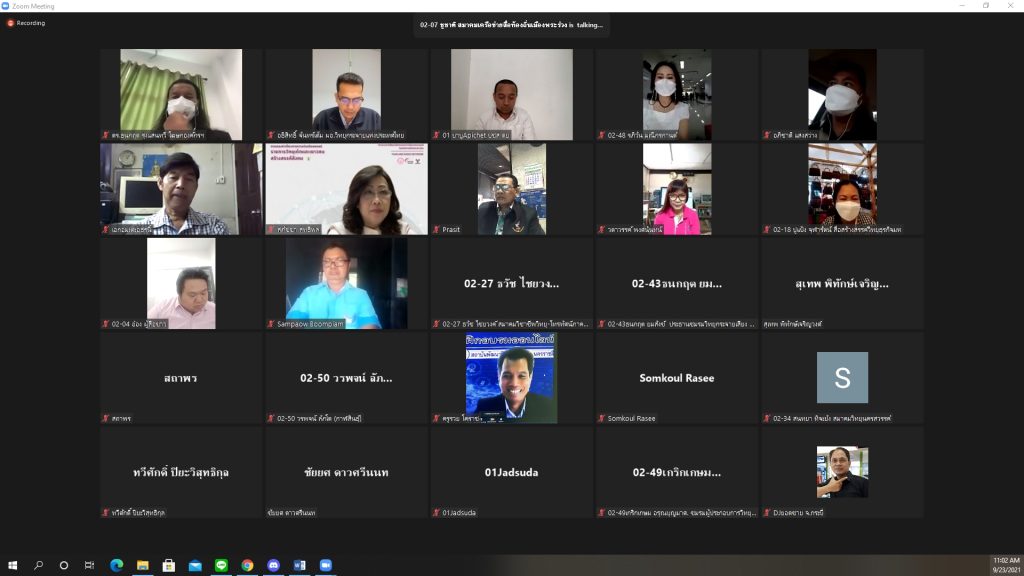Open the Microsoft Store taskbar icon
Viewport: 1024px width, 576px height.
tap(169, 565)
